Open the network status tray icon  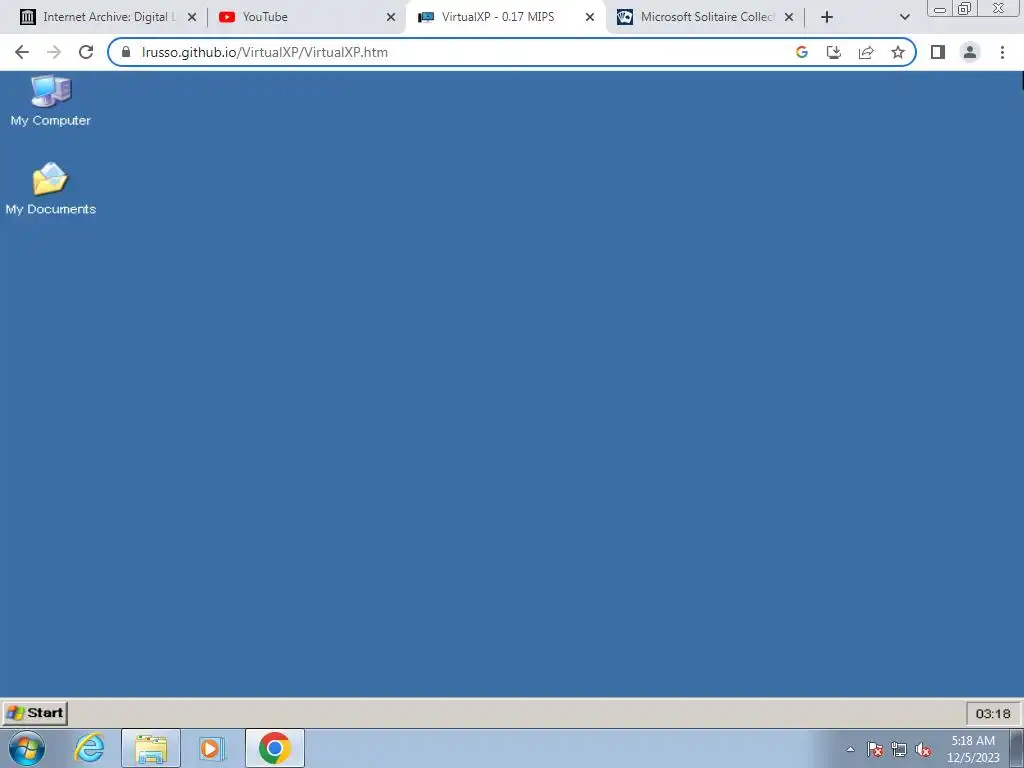pyautogui.click(x=899, y=749)
